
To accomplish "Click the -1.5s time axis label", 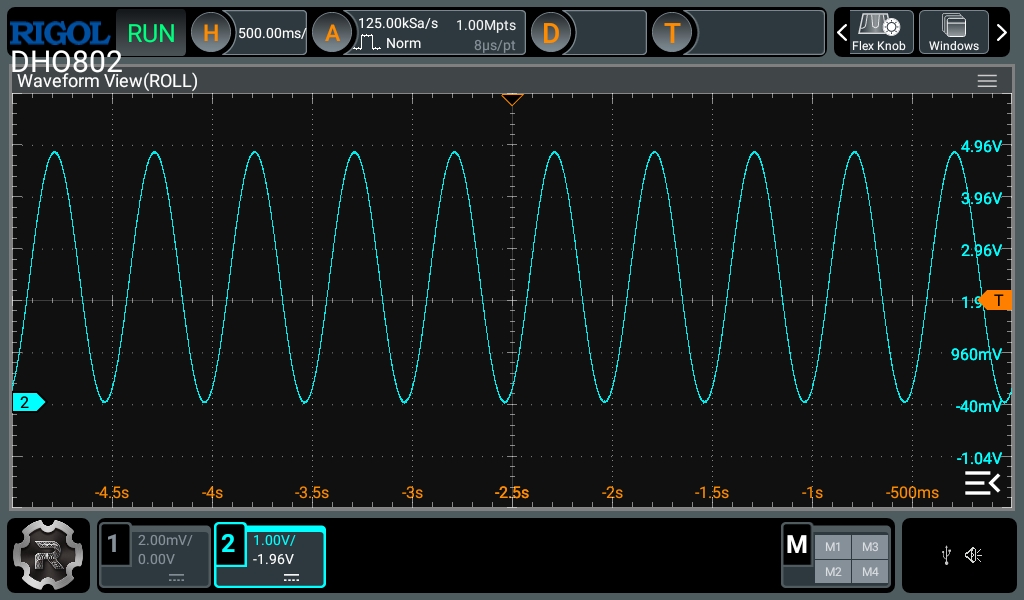I will coord(712,492).
